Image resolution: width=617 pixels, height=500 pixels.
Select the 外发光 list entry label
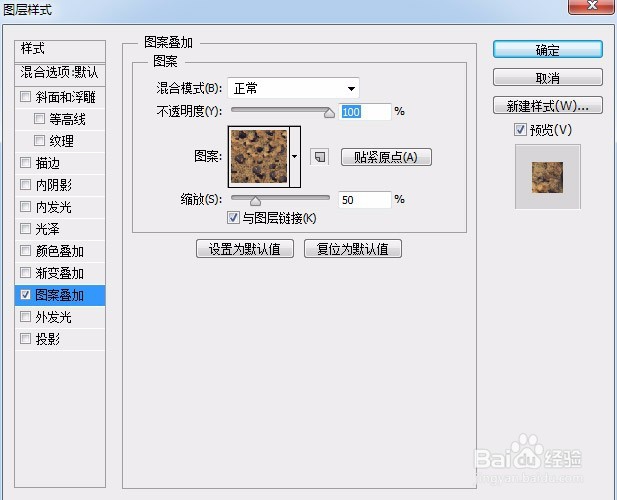point(54,317)
